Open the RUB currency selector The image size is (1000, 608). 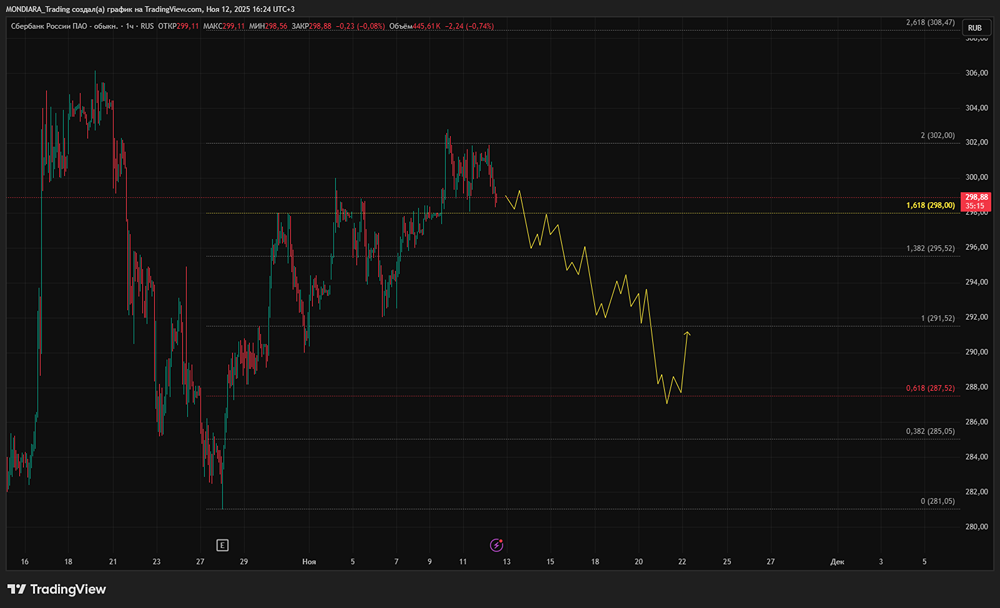coord(974,28)
